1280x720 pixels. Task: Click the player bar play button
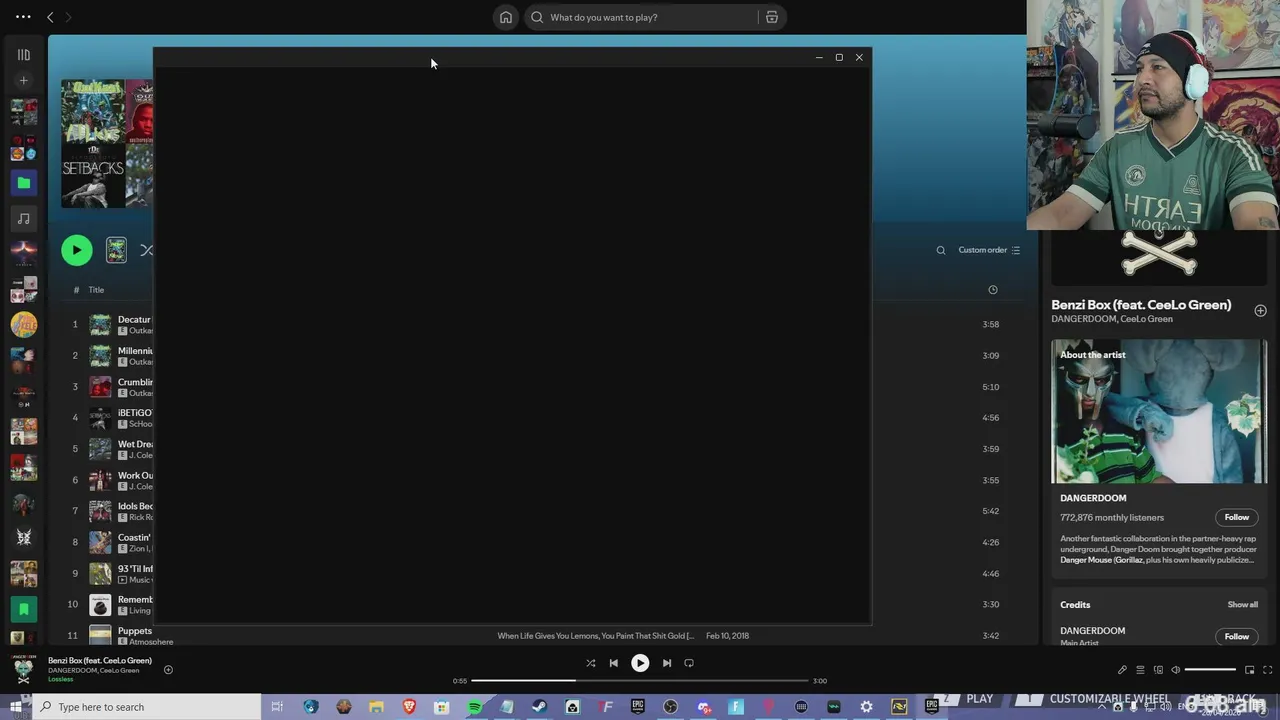640,663
